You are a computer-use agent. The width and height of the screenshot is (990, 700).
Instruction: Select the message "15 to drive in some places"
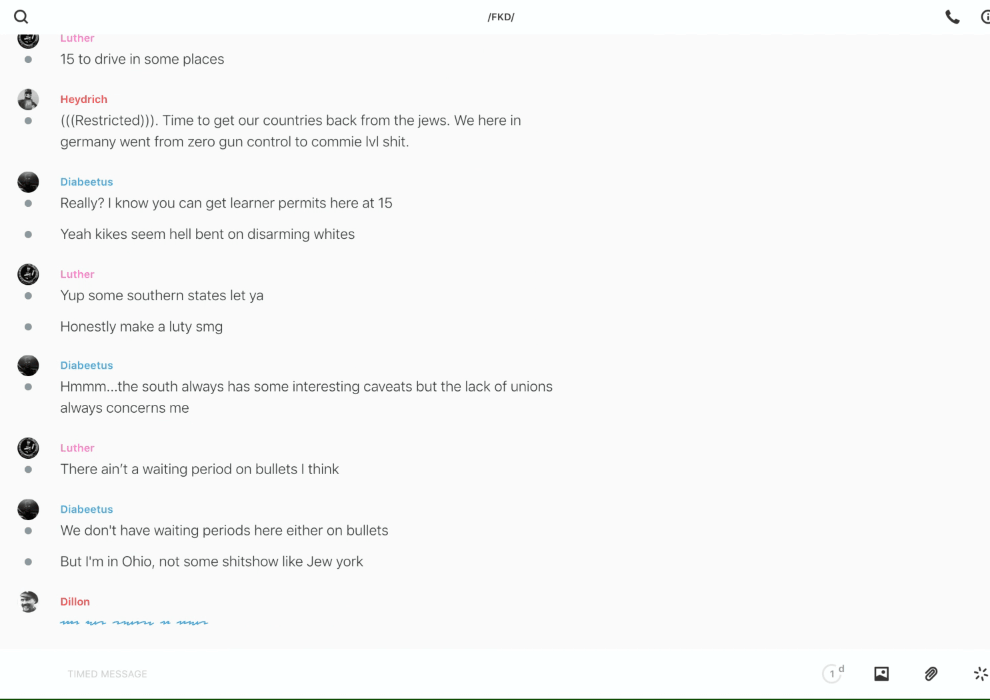click(142, 59)
